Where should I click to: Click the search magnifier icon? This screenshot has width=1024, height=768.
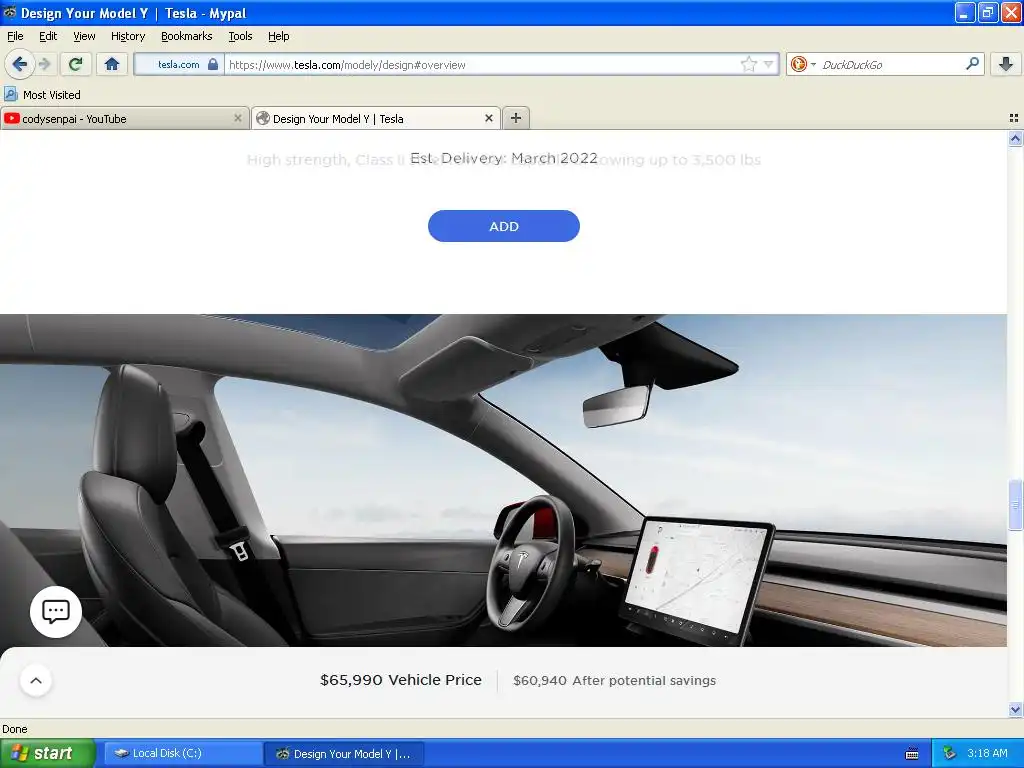tap(972, 64)
